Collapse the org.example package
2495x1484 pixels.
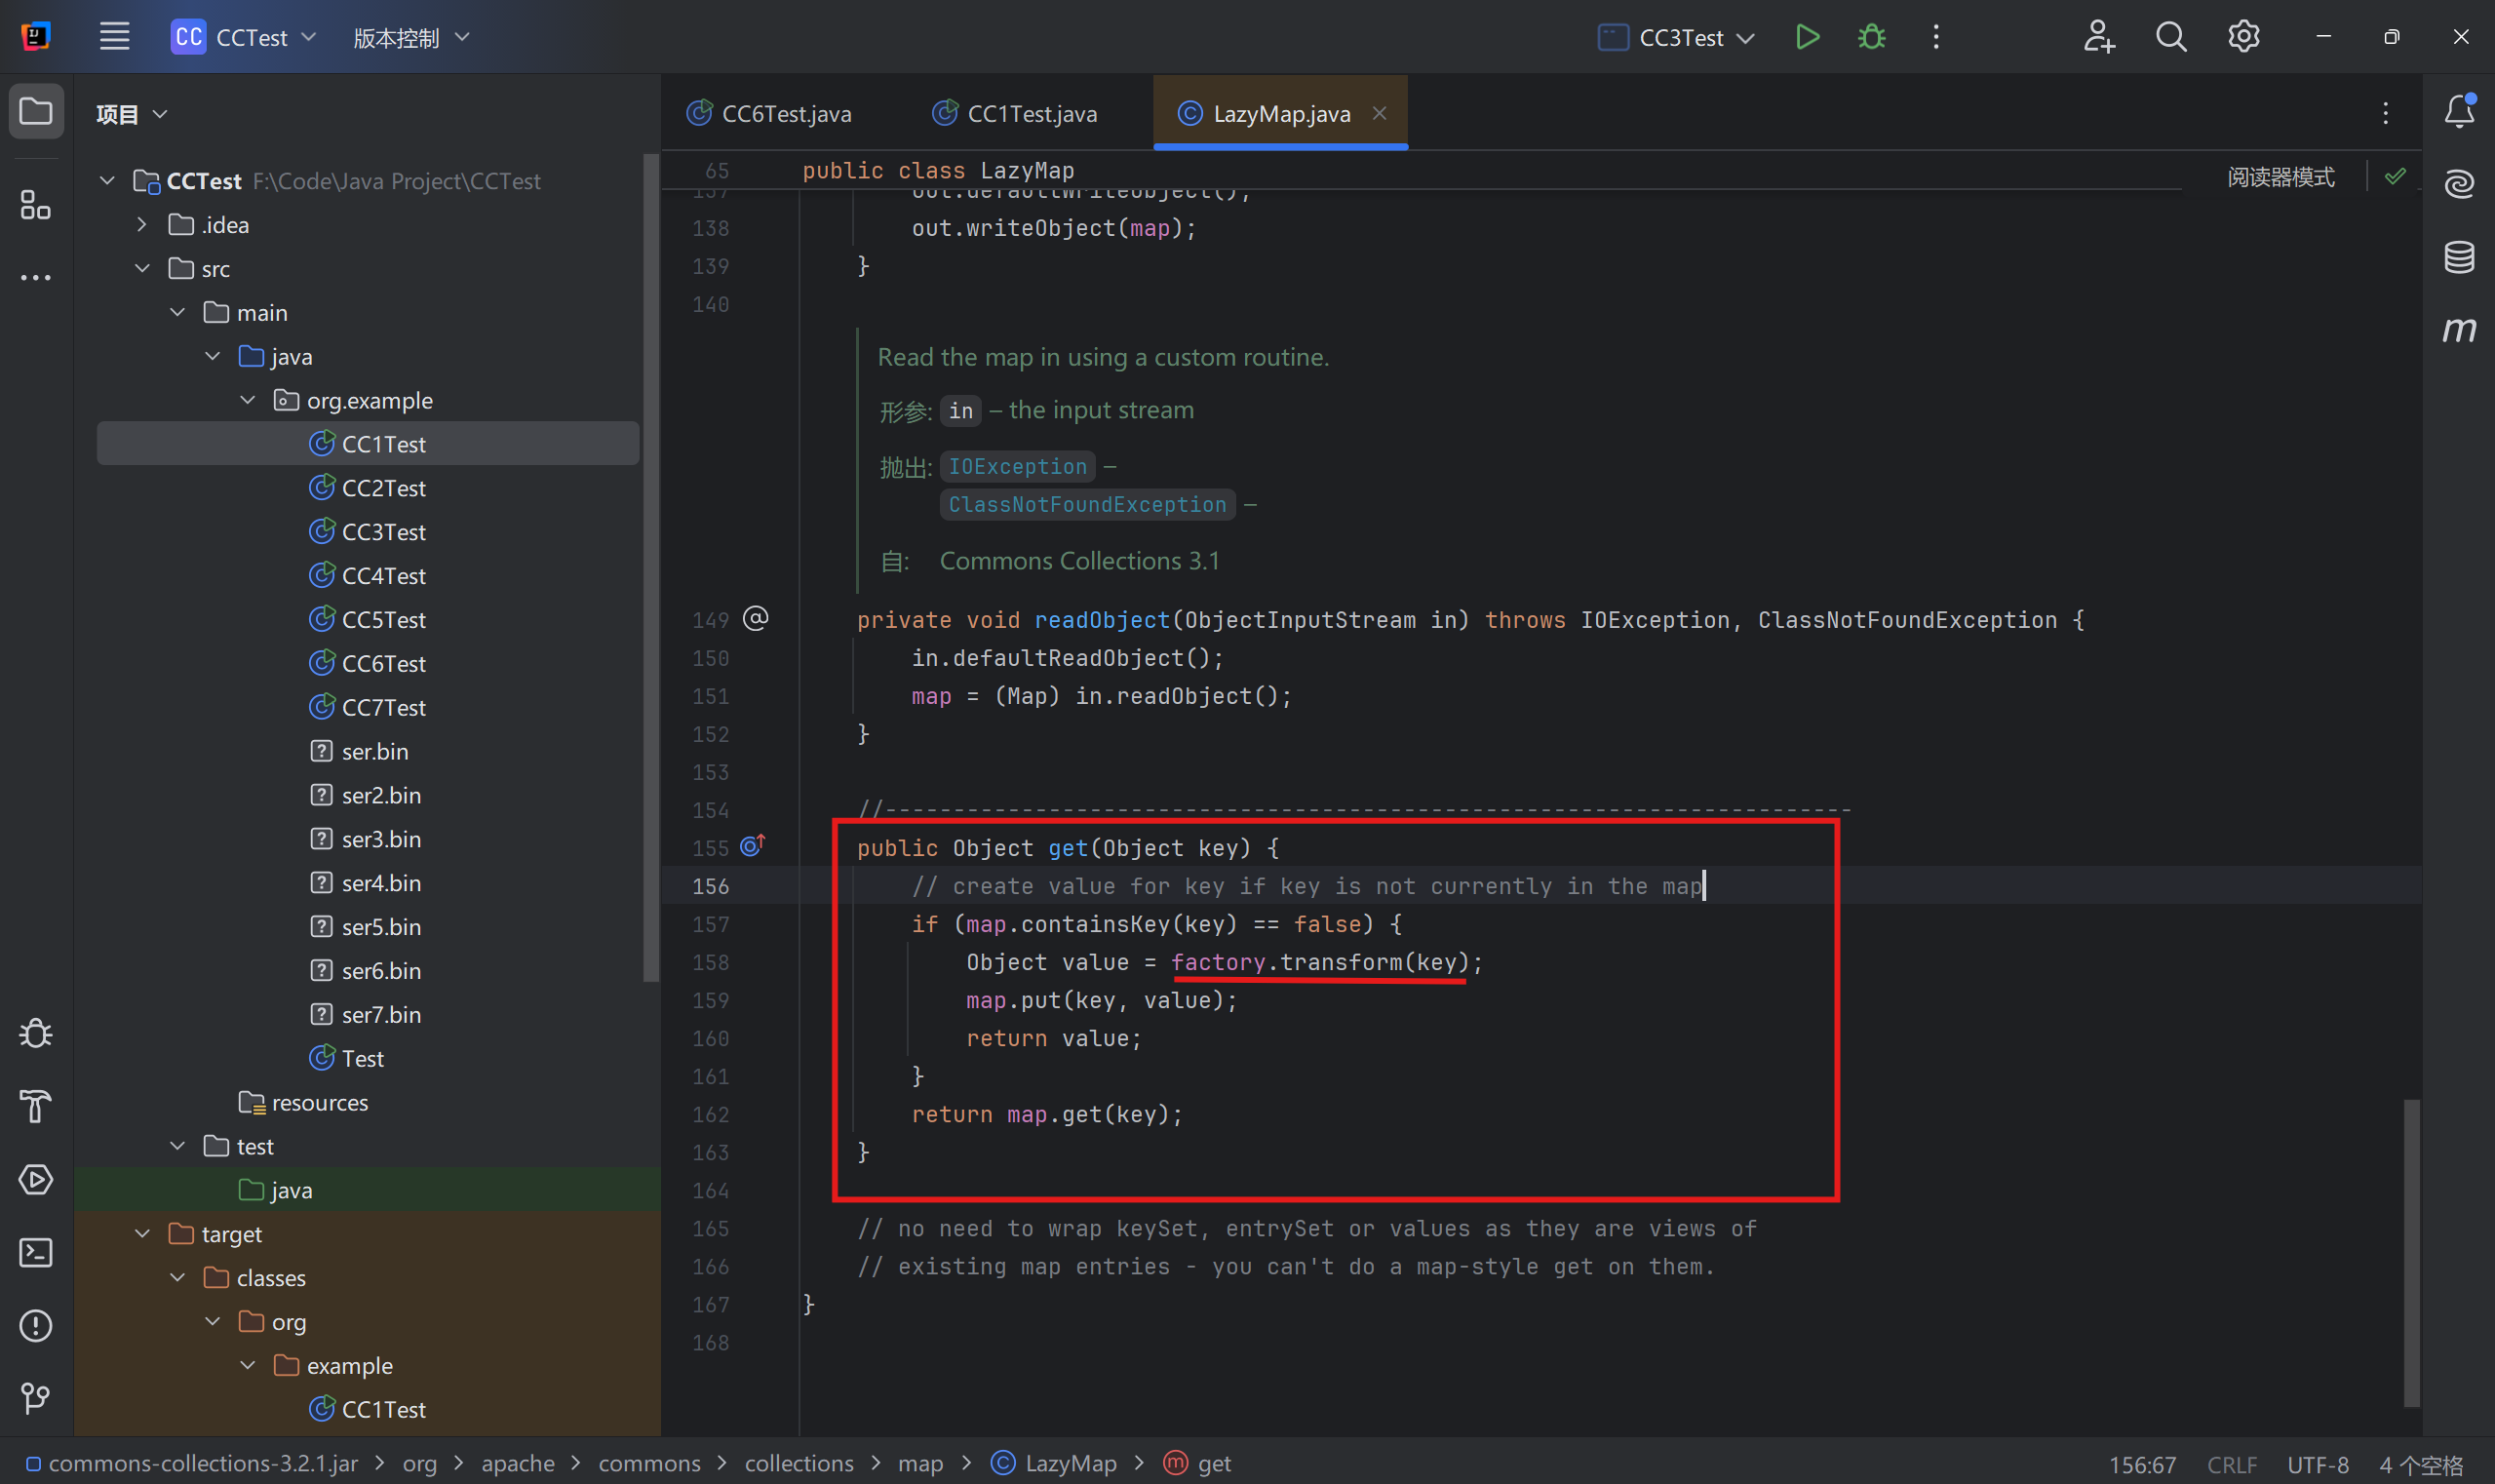coord(248,400)
